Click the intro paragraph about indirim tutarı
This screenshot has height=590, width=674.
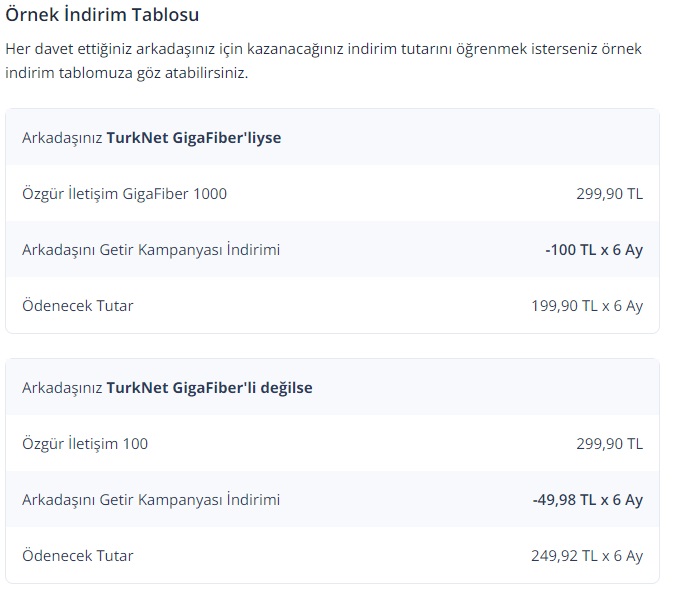click(x=323, y=61)
